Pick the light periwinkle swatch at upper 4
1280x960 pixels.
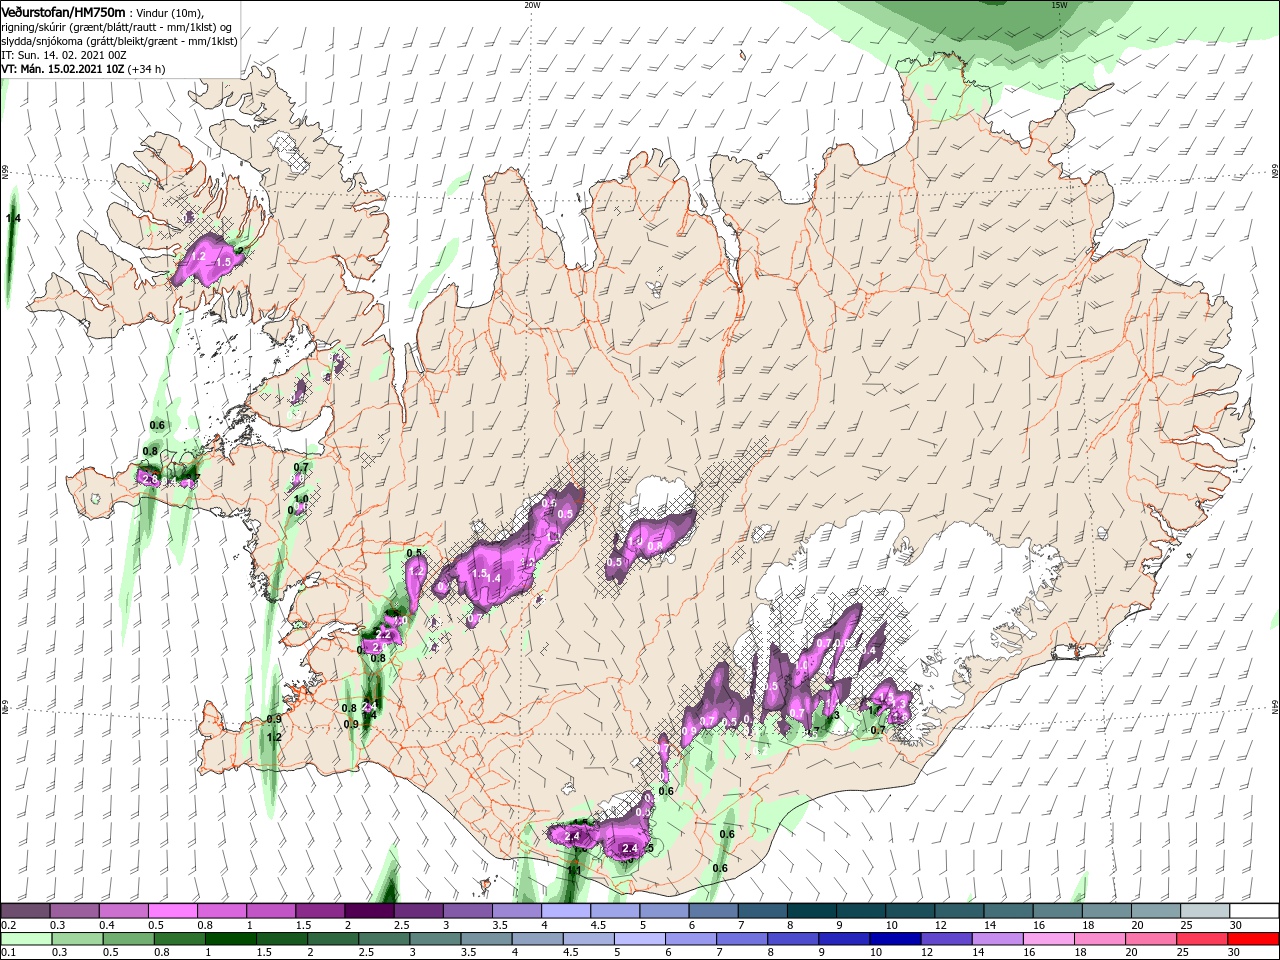click(566, 911)
